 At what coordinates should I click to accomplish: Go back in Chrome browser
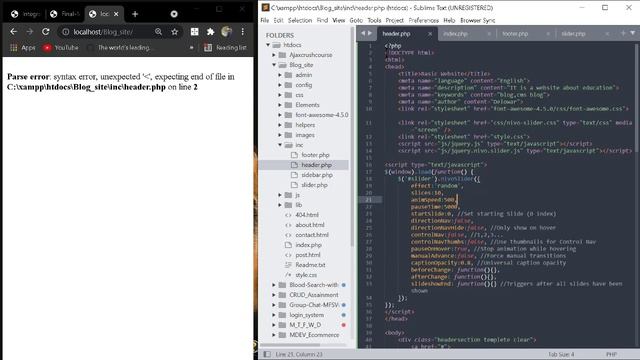point(13,31)
